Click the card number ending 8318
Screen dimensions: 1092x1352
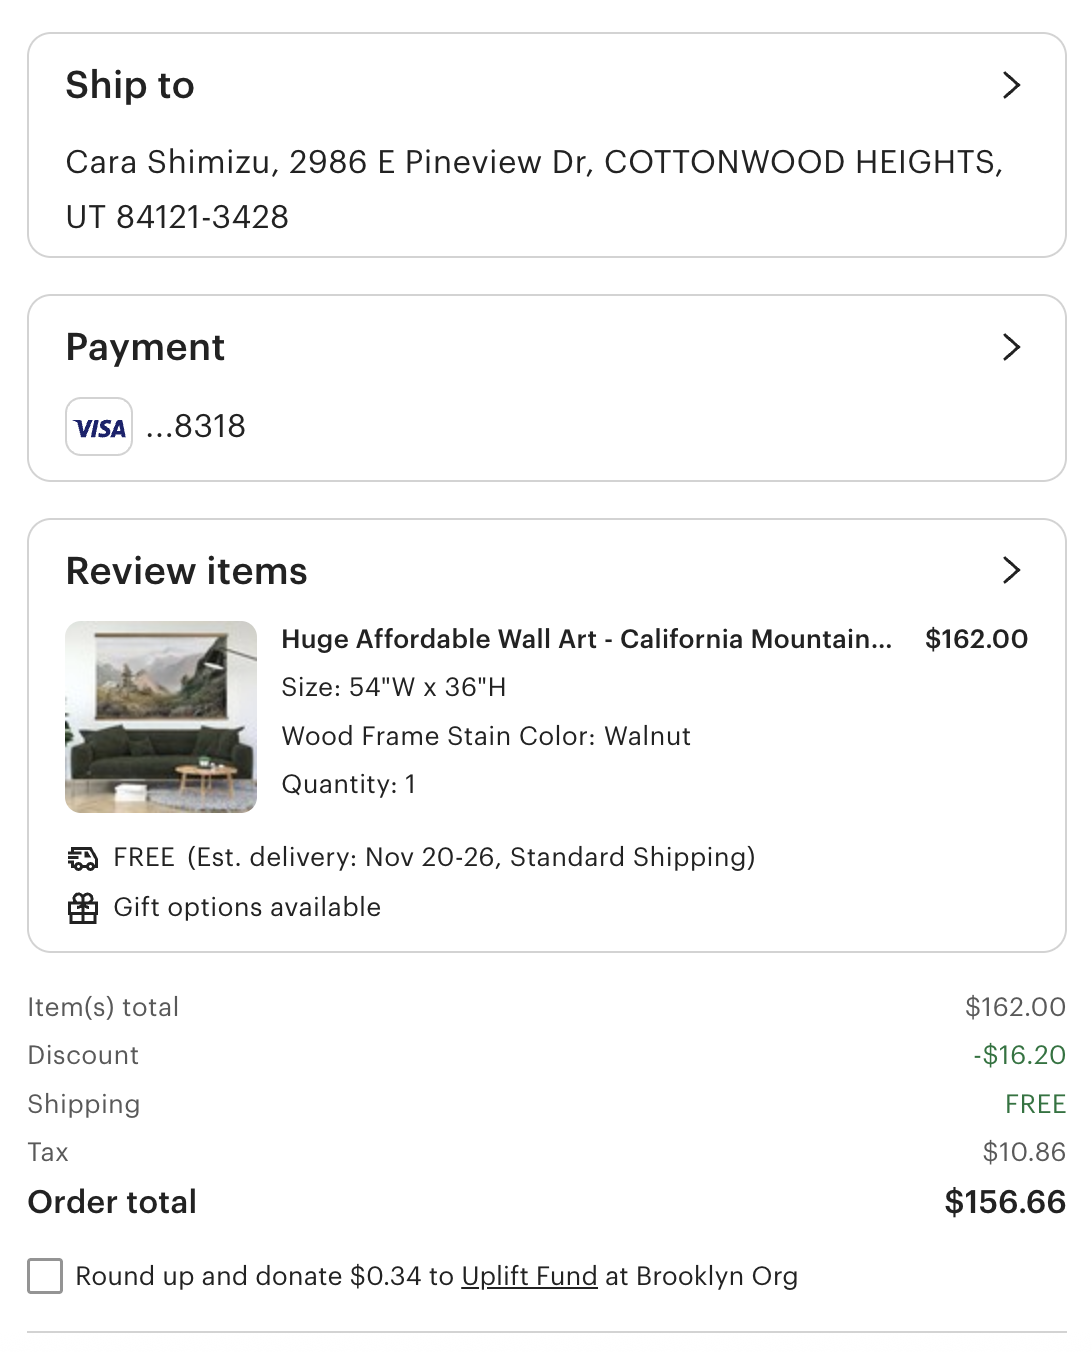(196, 426)
